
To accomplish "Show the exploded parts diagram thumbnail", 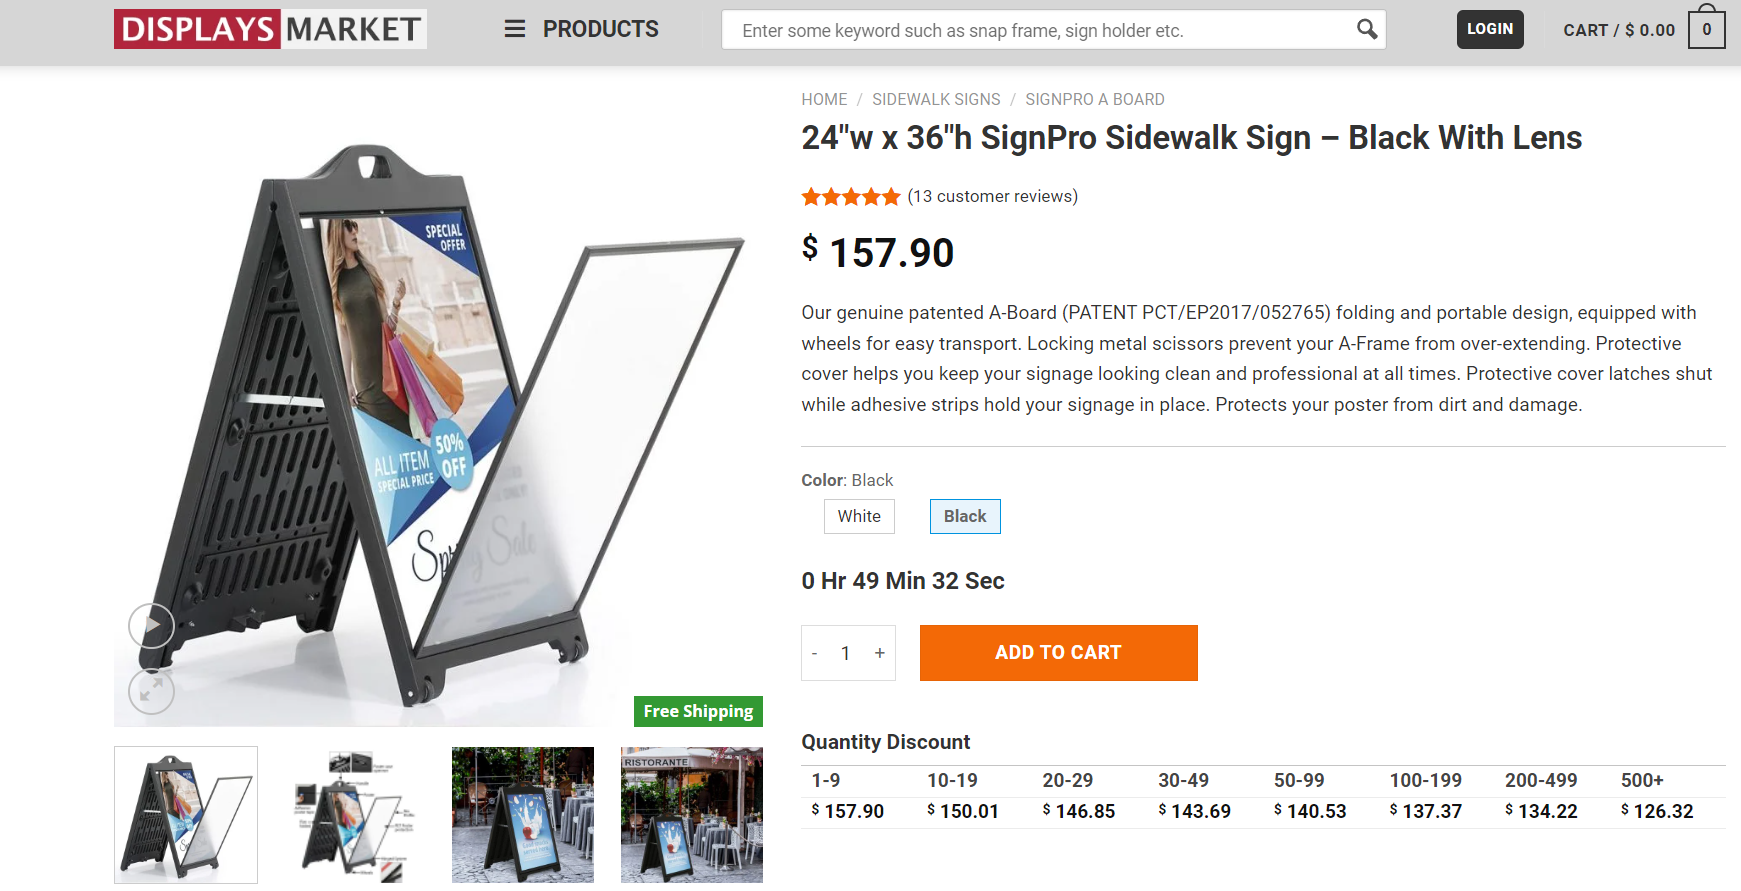I will point(354,815).
